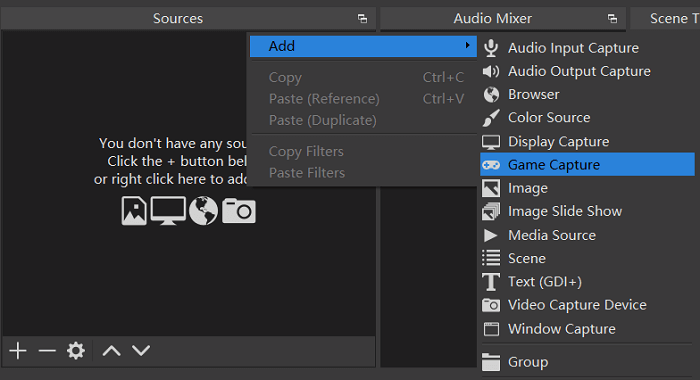The height and width of the screenshot is (380, 700).
Task: Click the camera icon in empty Sources hint
Action: [239, 210]
